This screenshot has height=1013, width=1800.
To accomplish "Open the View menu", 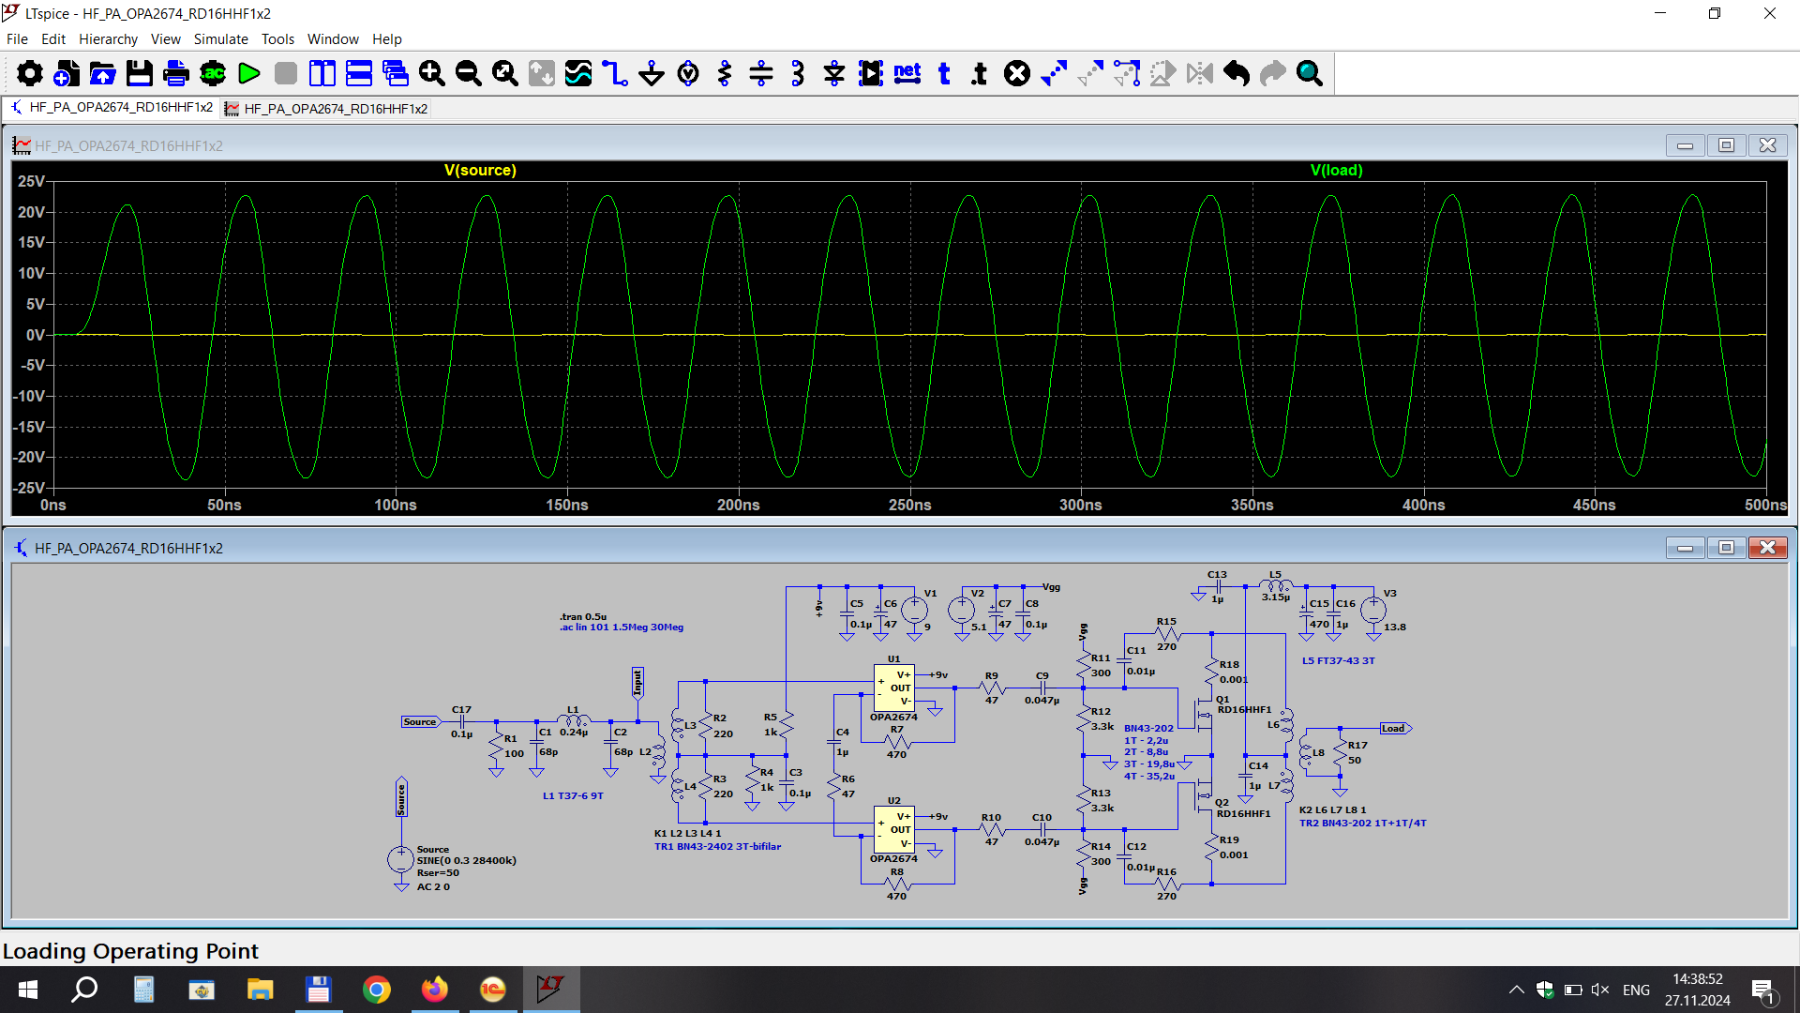I will [x=165, y=39].
